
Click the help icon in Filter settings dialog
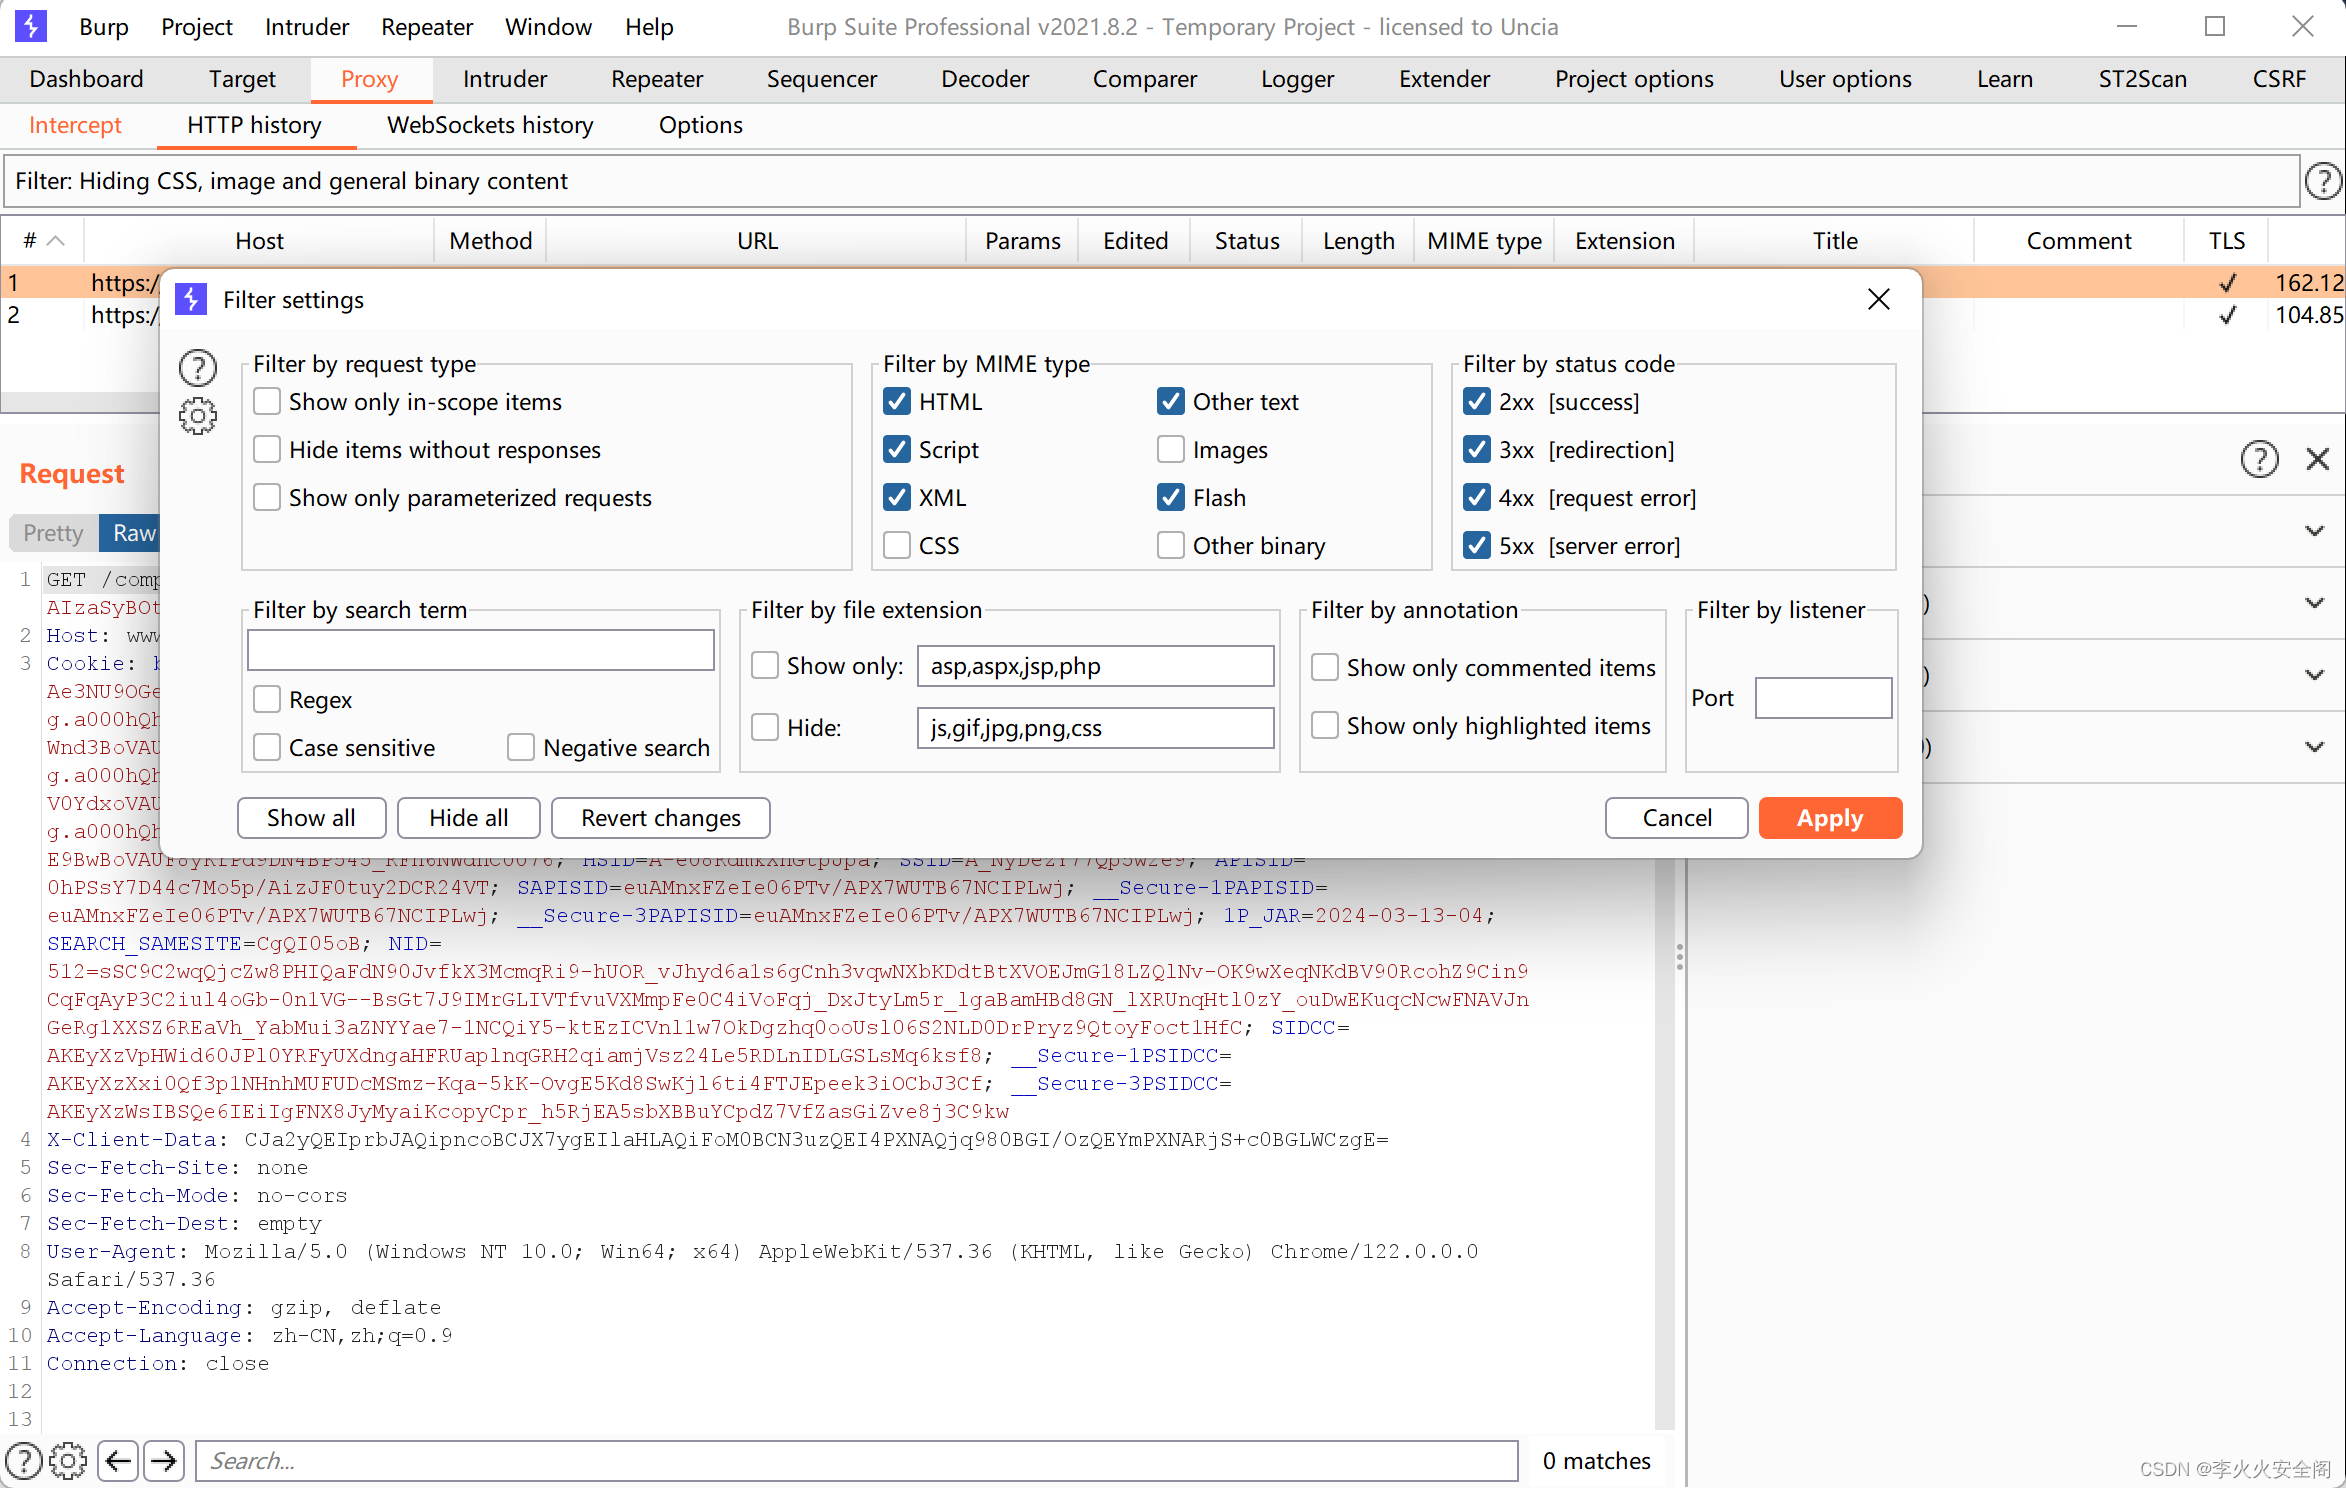tap(198, 368)
